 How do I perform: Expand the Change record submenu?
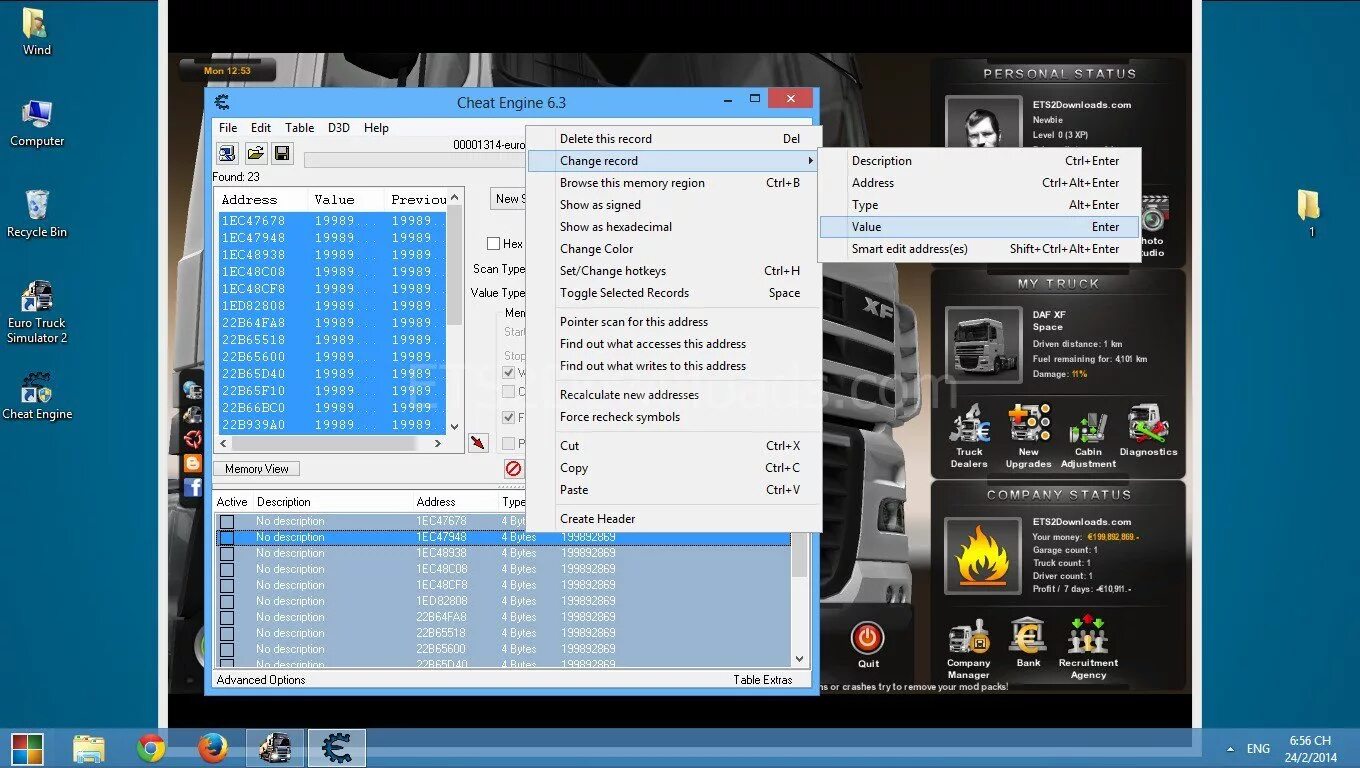[598, 160]
